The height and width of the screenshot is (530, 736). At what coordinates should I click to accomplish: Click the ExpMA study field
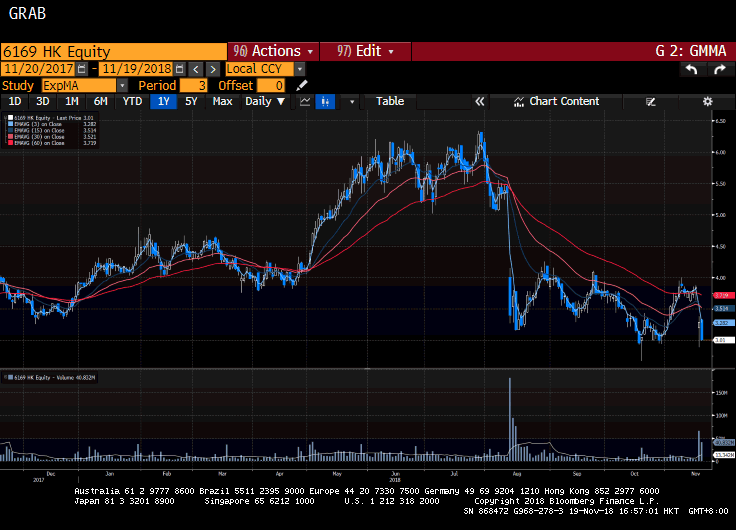[79, 85]
